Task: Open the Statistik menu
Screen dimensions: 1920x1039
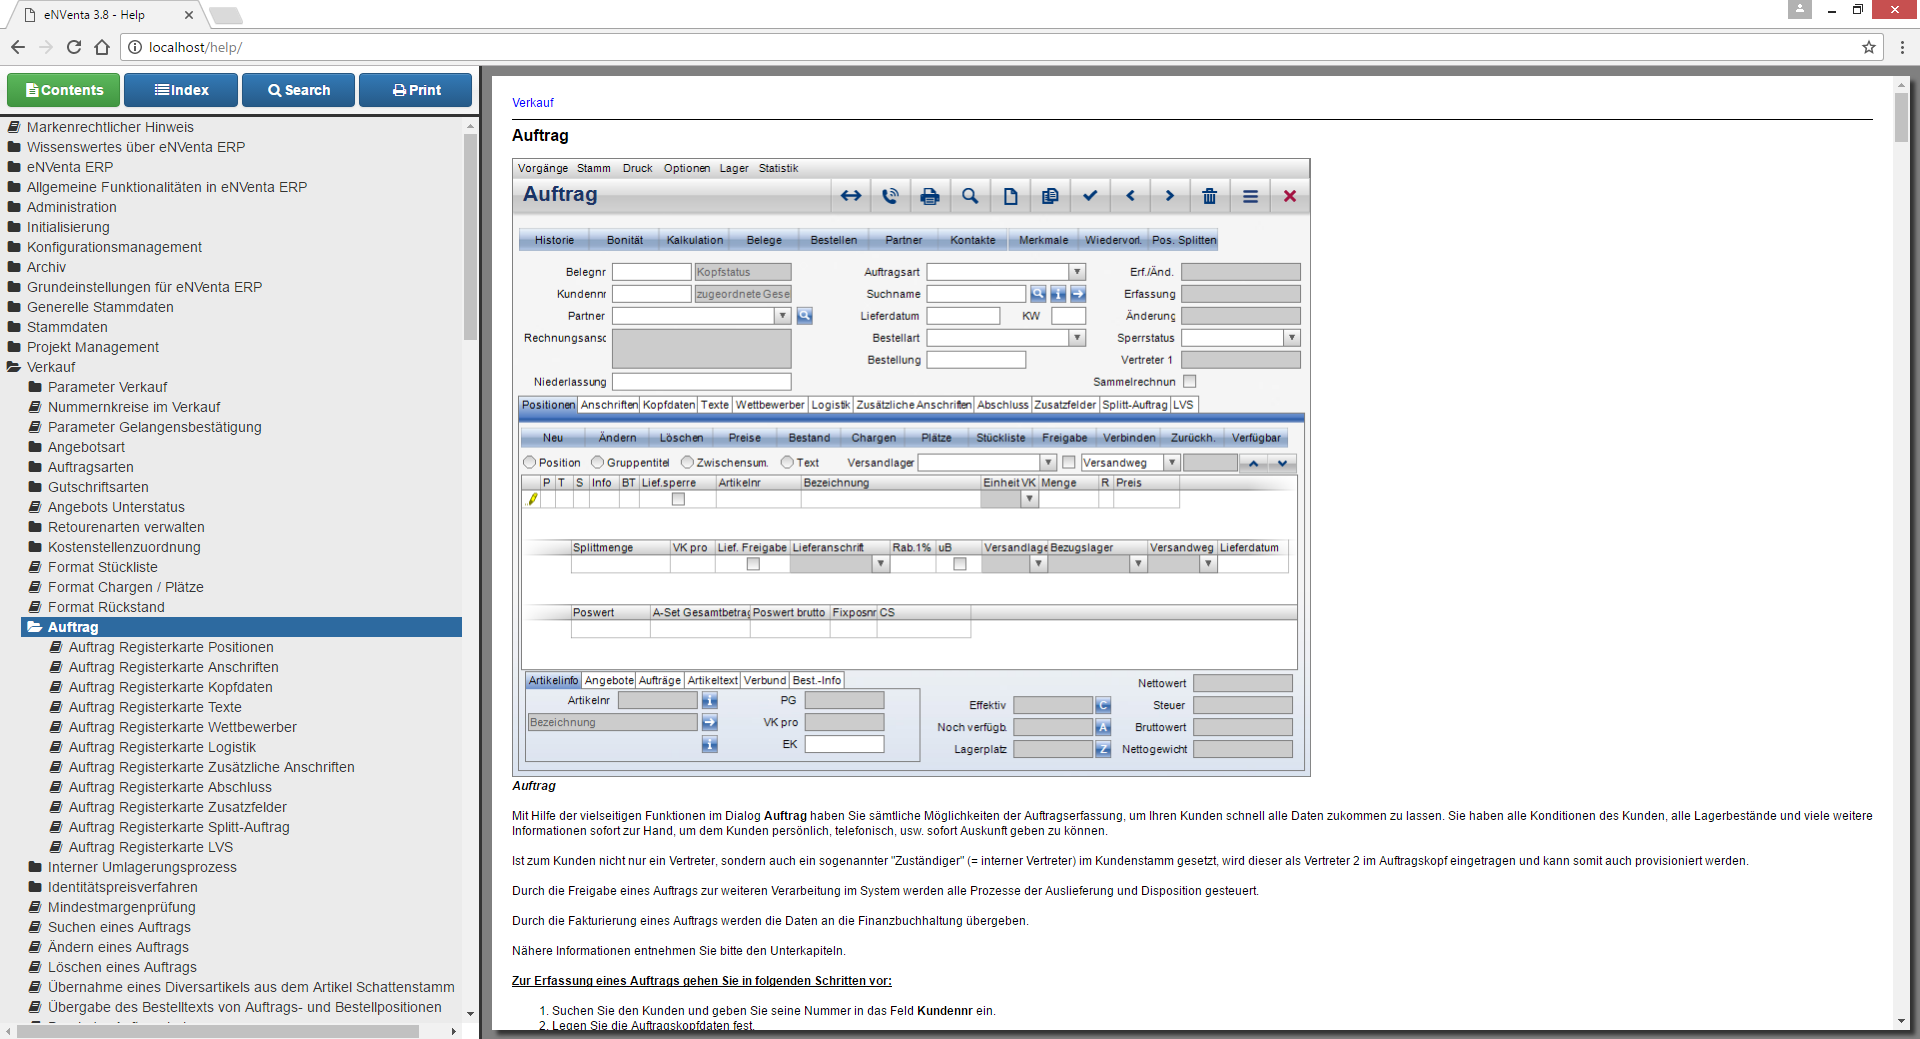Action: point(778,168)
